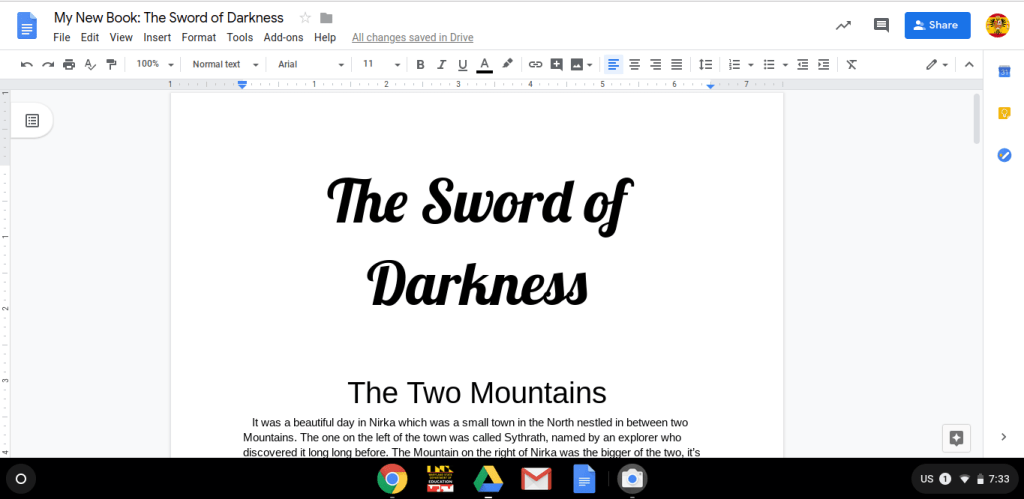The width and height of the screenshot is (1024, 499).
Task: Click the Clear formatting icon
Action: tap(851, 65)
